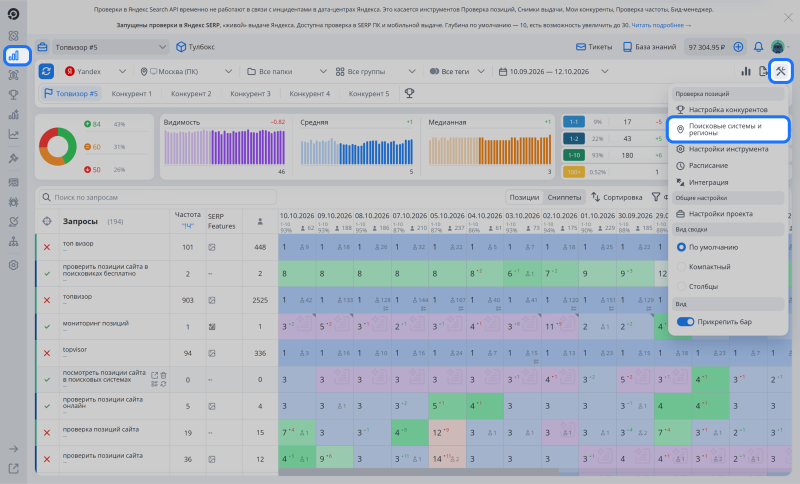
Task: Click the blue refresh positions button
Action: [46, 71]
